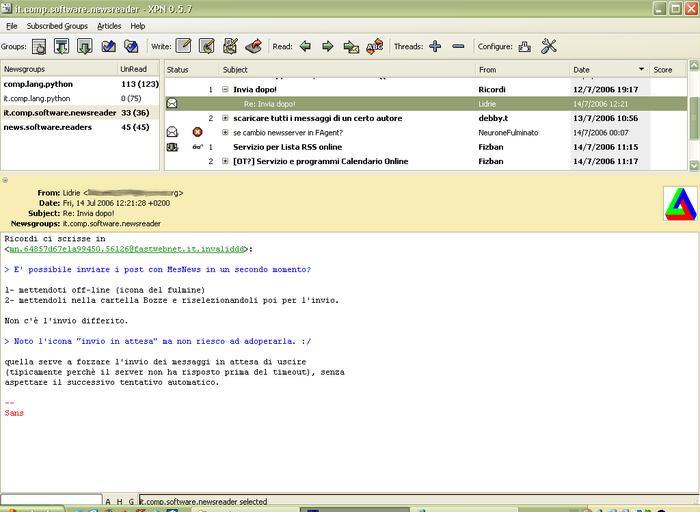The height and width of the screenshot is (512, 700).
Task: Open the Articles menu
Action: [x=109, y=26]
